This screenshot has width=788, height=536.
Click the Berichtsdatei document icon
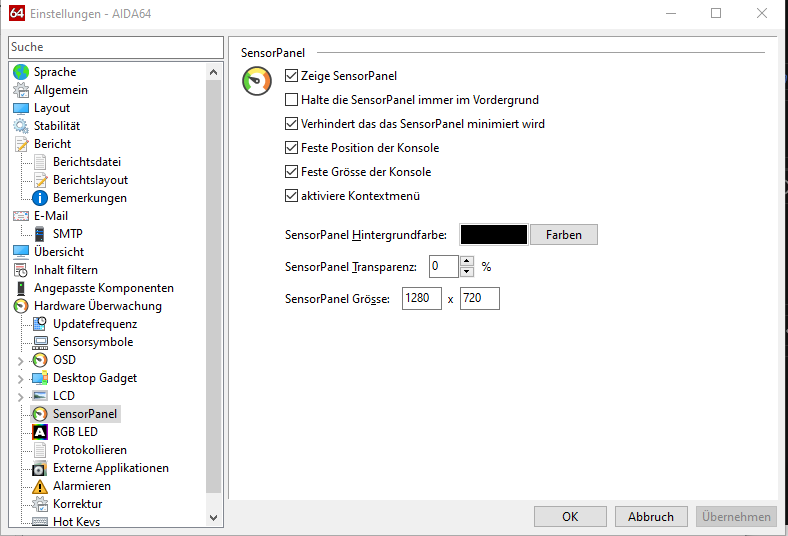point(40,162)
